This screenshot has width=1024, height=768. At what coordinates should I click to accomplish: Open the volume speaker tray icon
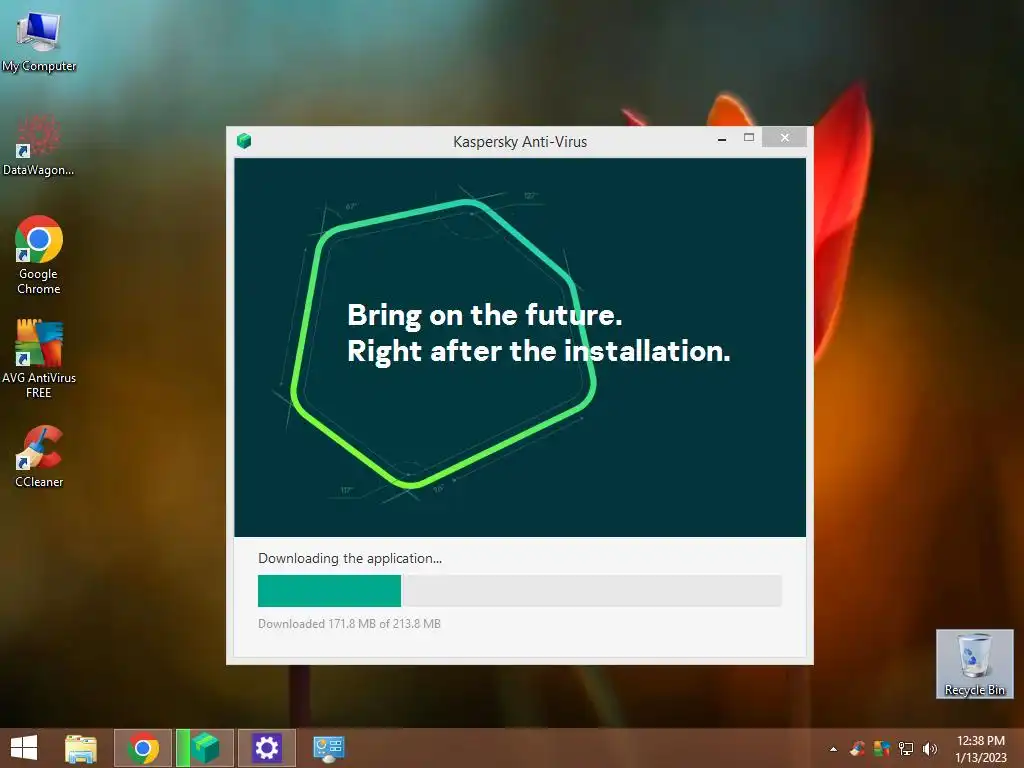(930, 748)
